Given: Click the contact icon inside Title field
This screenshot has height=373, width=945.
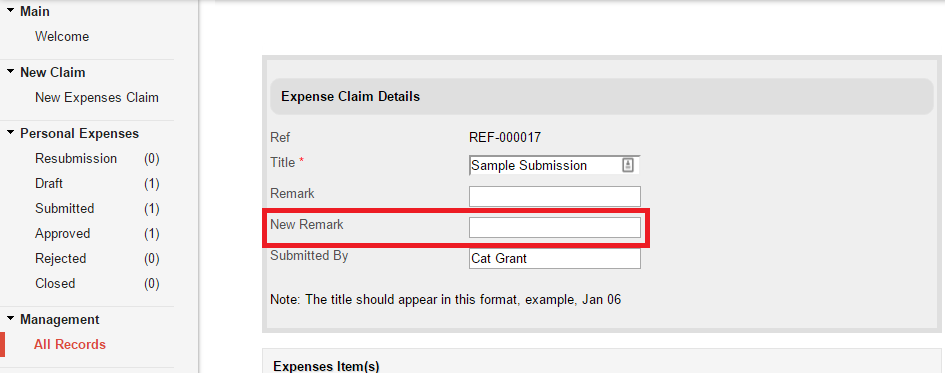Looking at the screenshot, I should 627,165.
